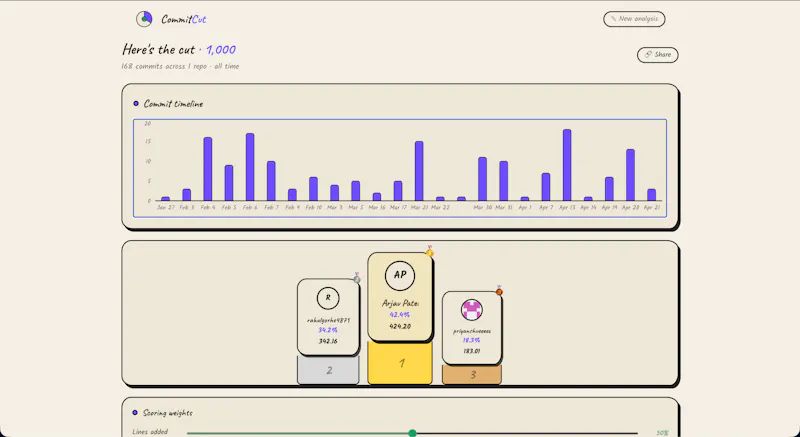The width and height of the screenshot is (800, 437).
Task: Click the 'Apr 21' axis label
Action: pos(652,208)
